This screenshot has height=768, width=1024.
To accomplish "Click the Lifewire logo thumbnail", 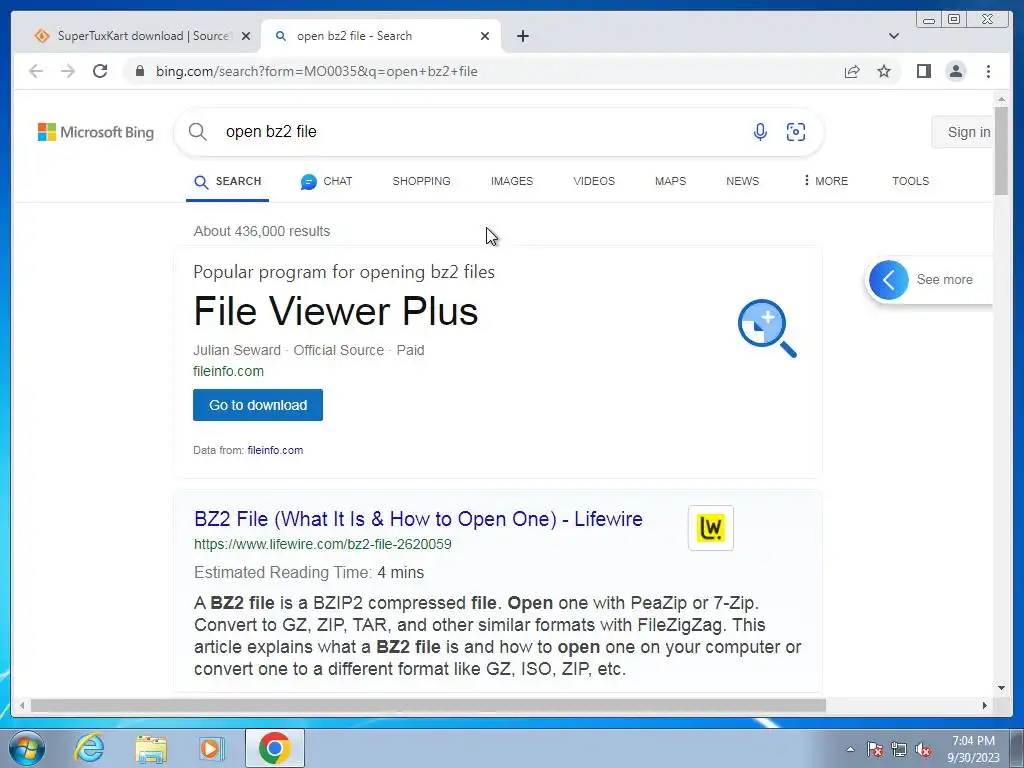I will point(711,528).
